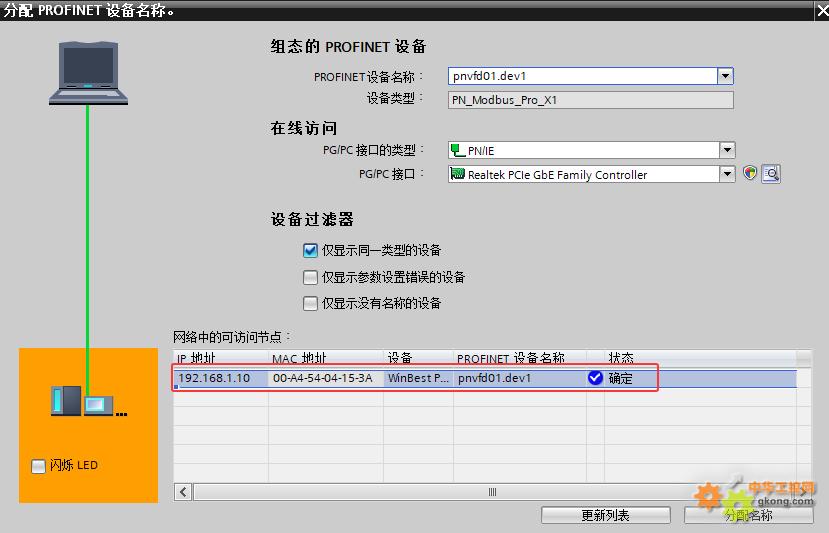Click the shield icon beside PG/PC interface
Image resolution: width=829 pixels, height=533 pixels.
[750, 174]
